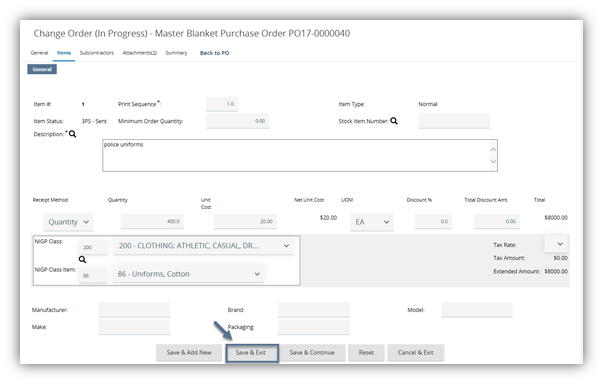Click the Item Status 3PS - Sent text
Screen dimensions: 603x384
coord(94,121)
